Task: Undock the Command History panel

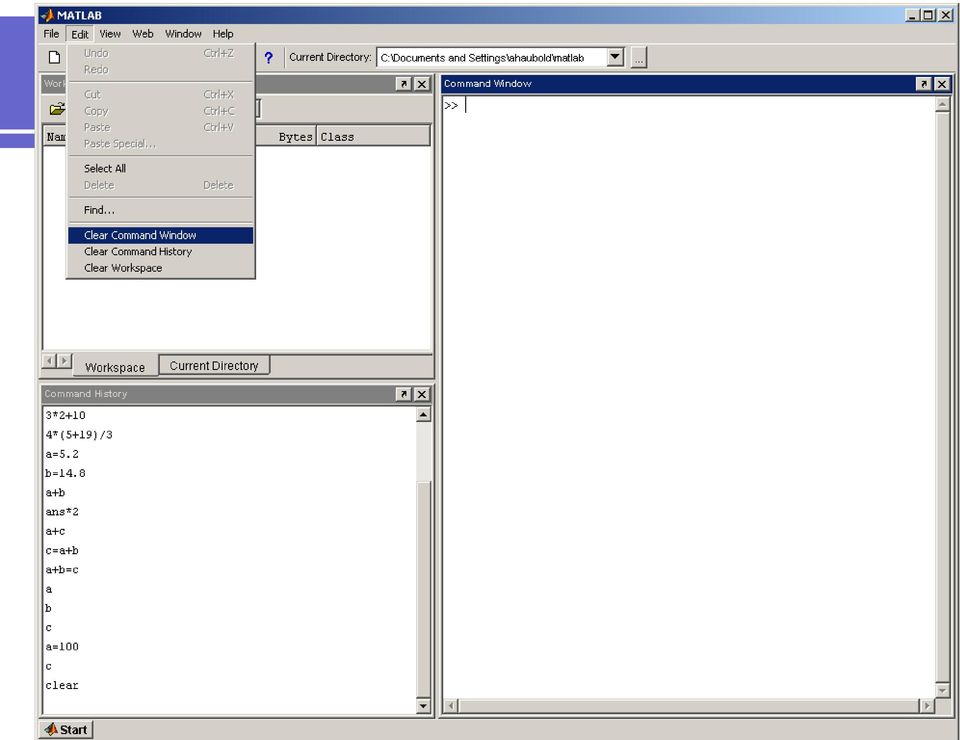Action: [403, 394]
